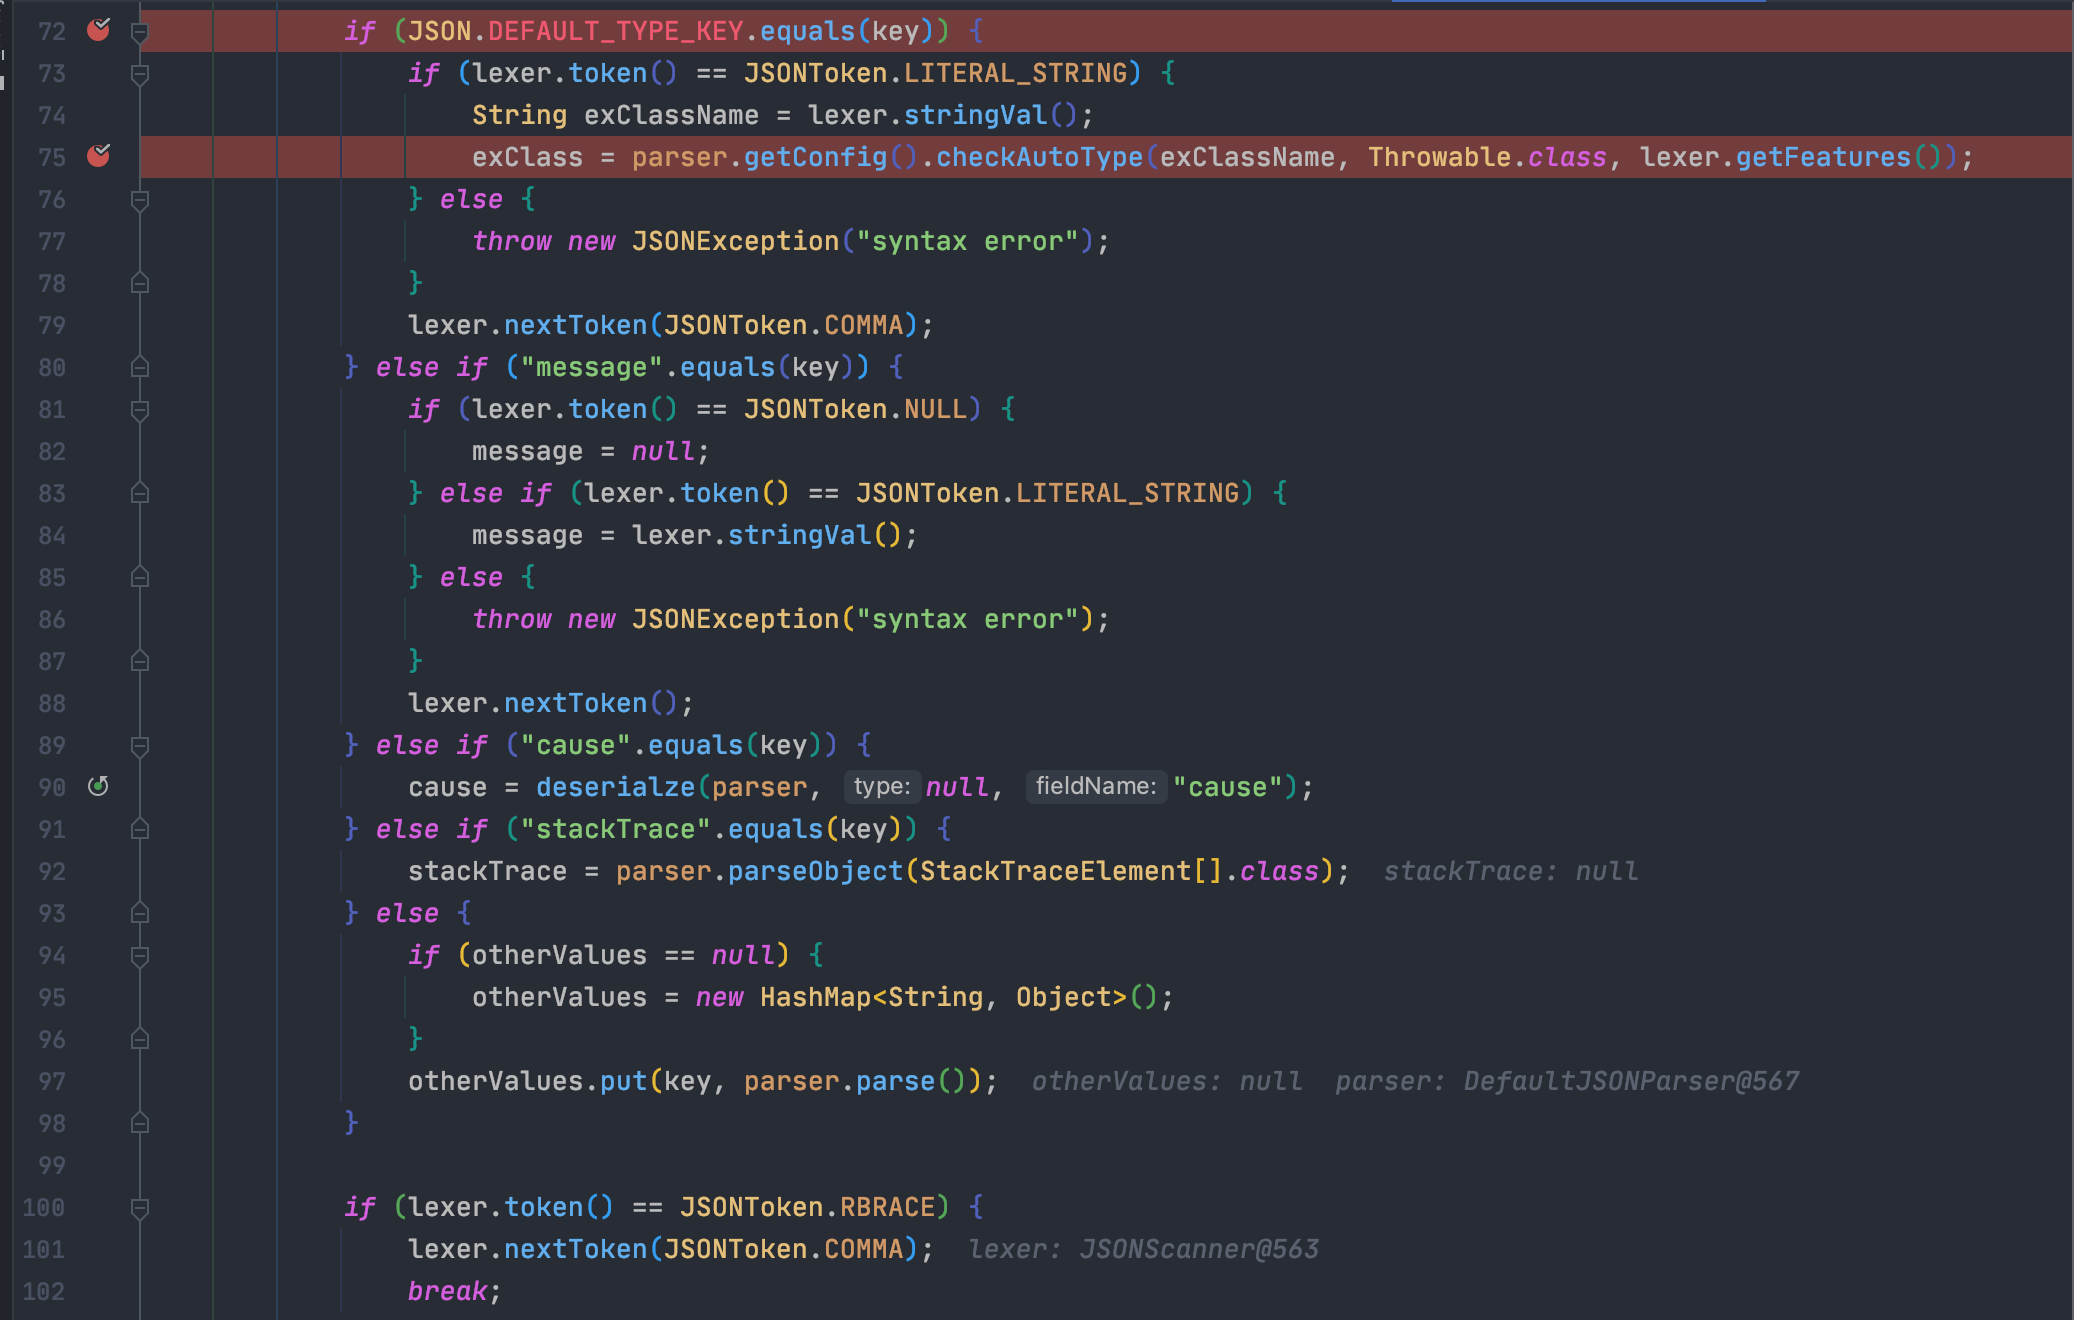Collapse the final else block at line 93

(x=140, y=914)
